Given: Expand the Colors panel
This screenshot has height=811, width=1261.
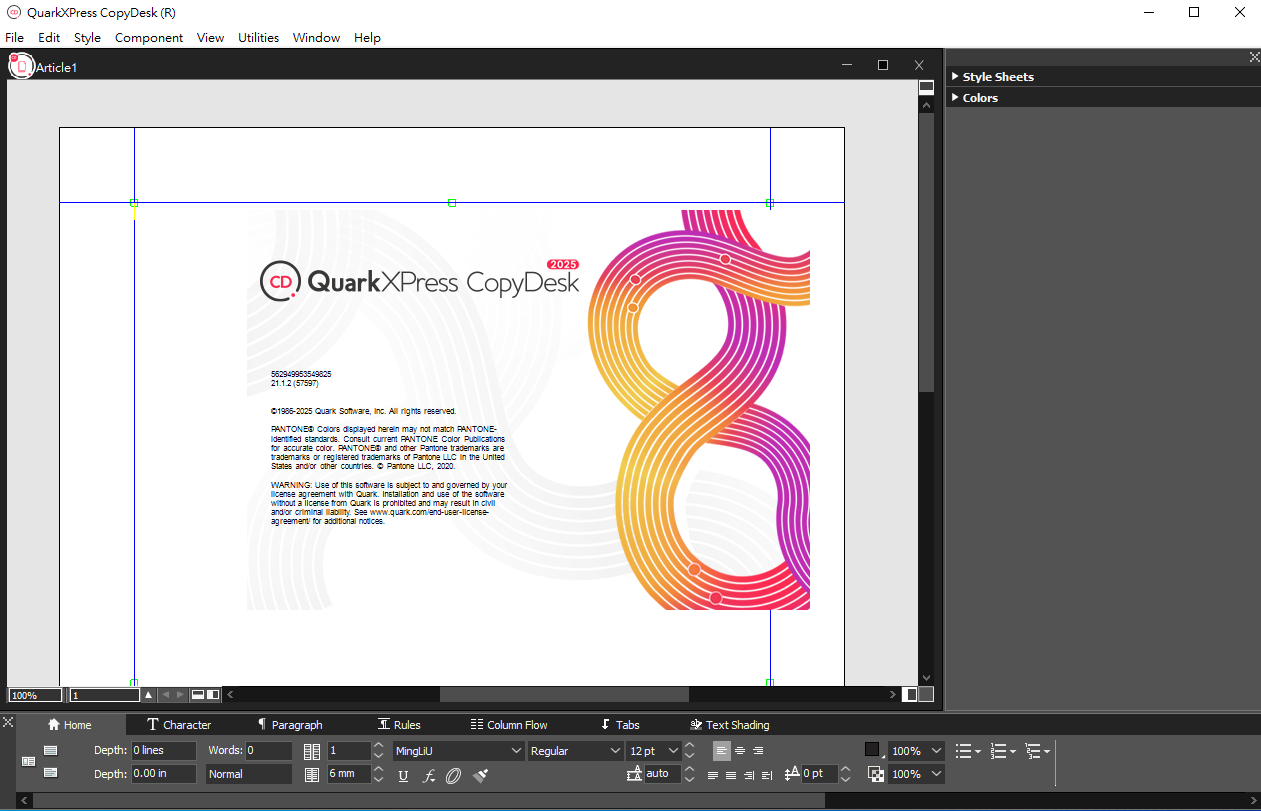Looking at the screenshot, I should 955,97.
